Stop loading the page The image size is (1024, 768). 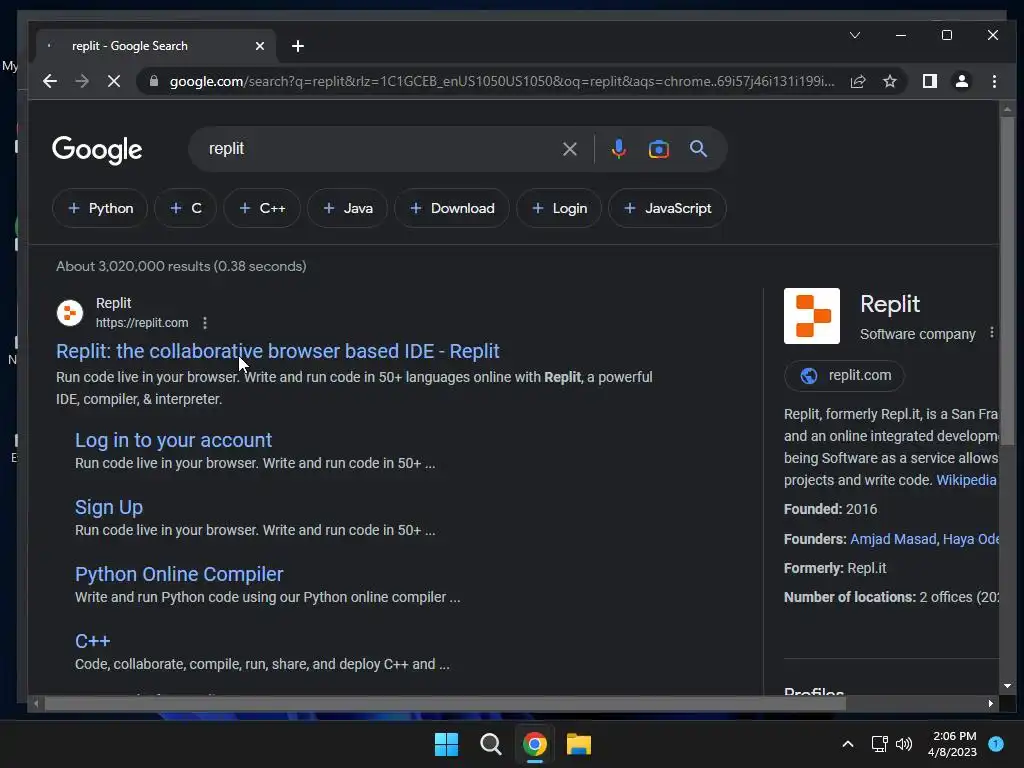(x=114, y=81)
